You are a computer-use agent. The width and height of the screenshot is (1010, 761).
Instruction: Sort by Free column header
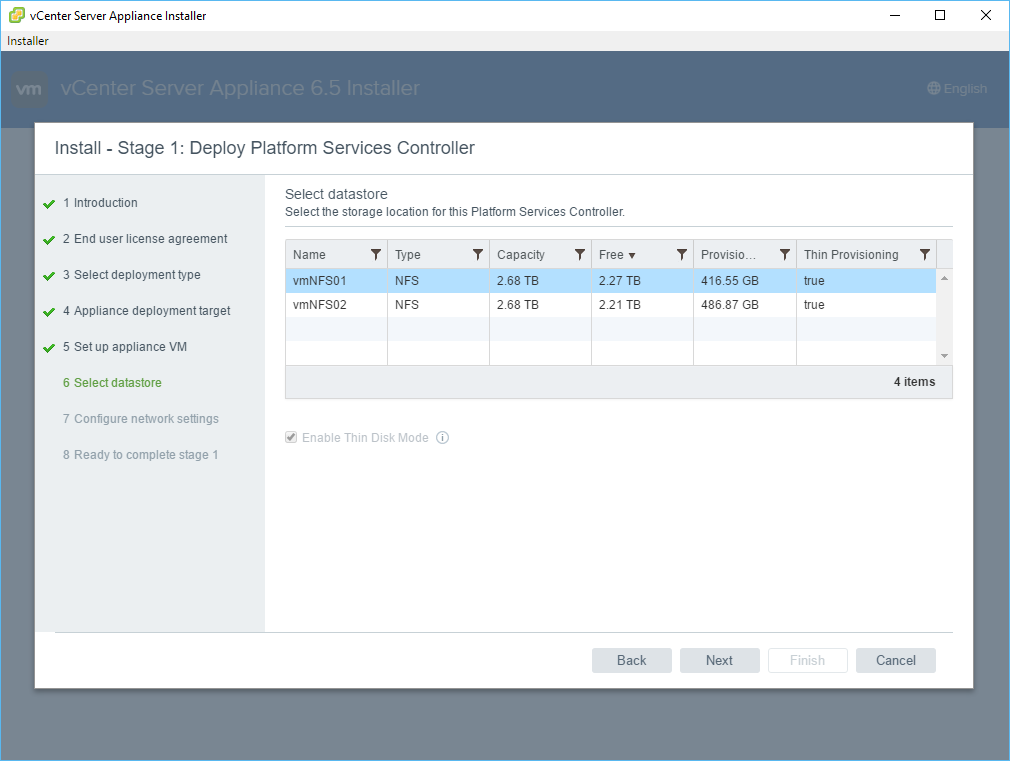(x=611, y=255)
